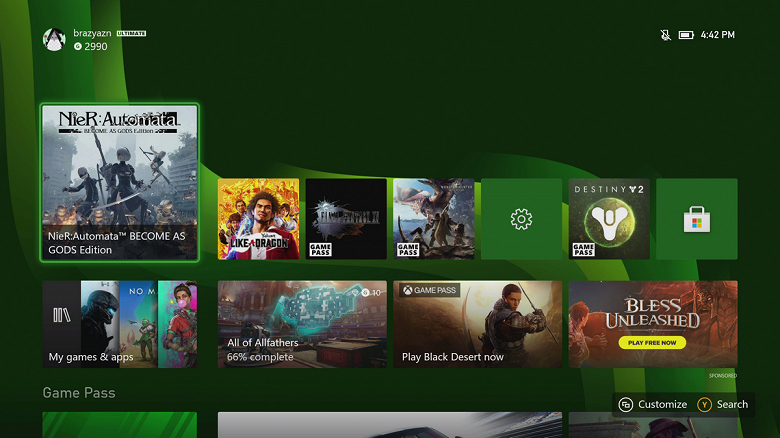Click the library icon in My games & apps
Viewport: 780px width, 438px height.
click(61, 315)
